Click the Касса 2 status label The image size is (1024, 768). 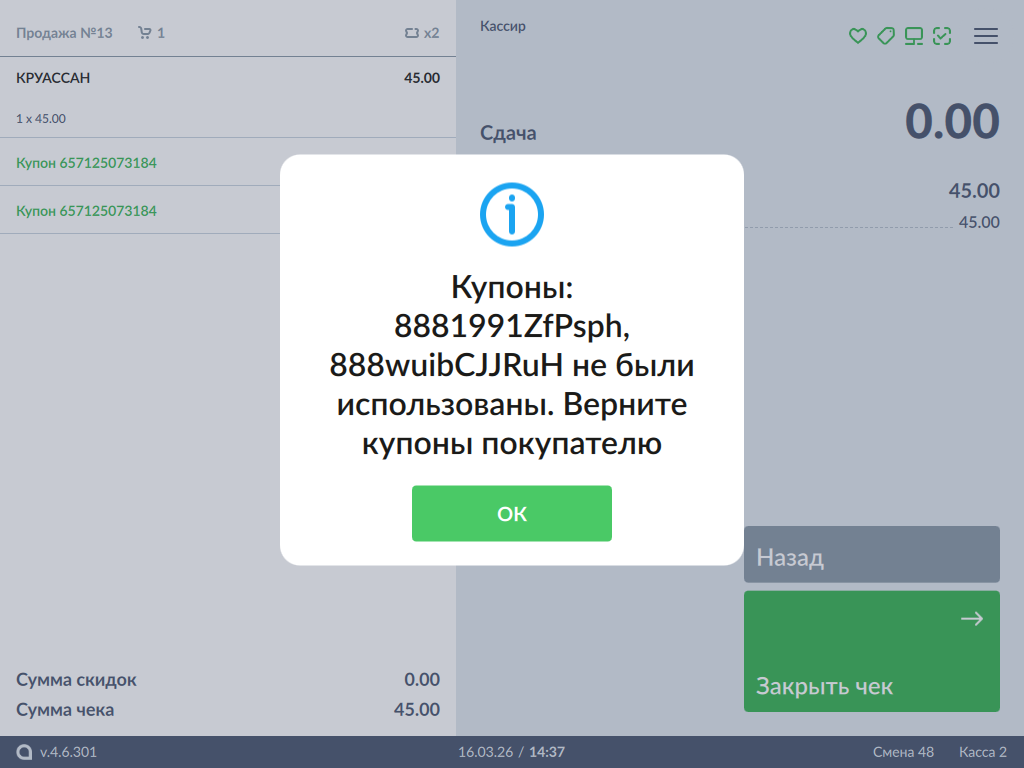[x=982, y=752]
